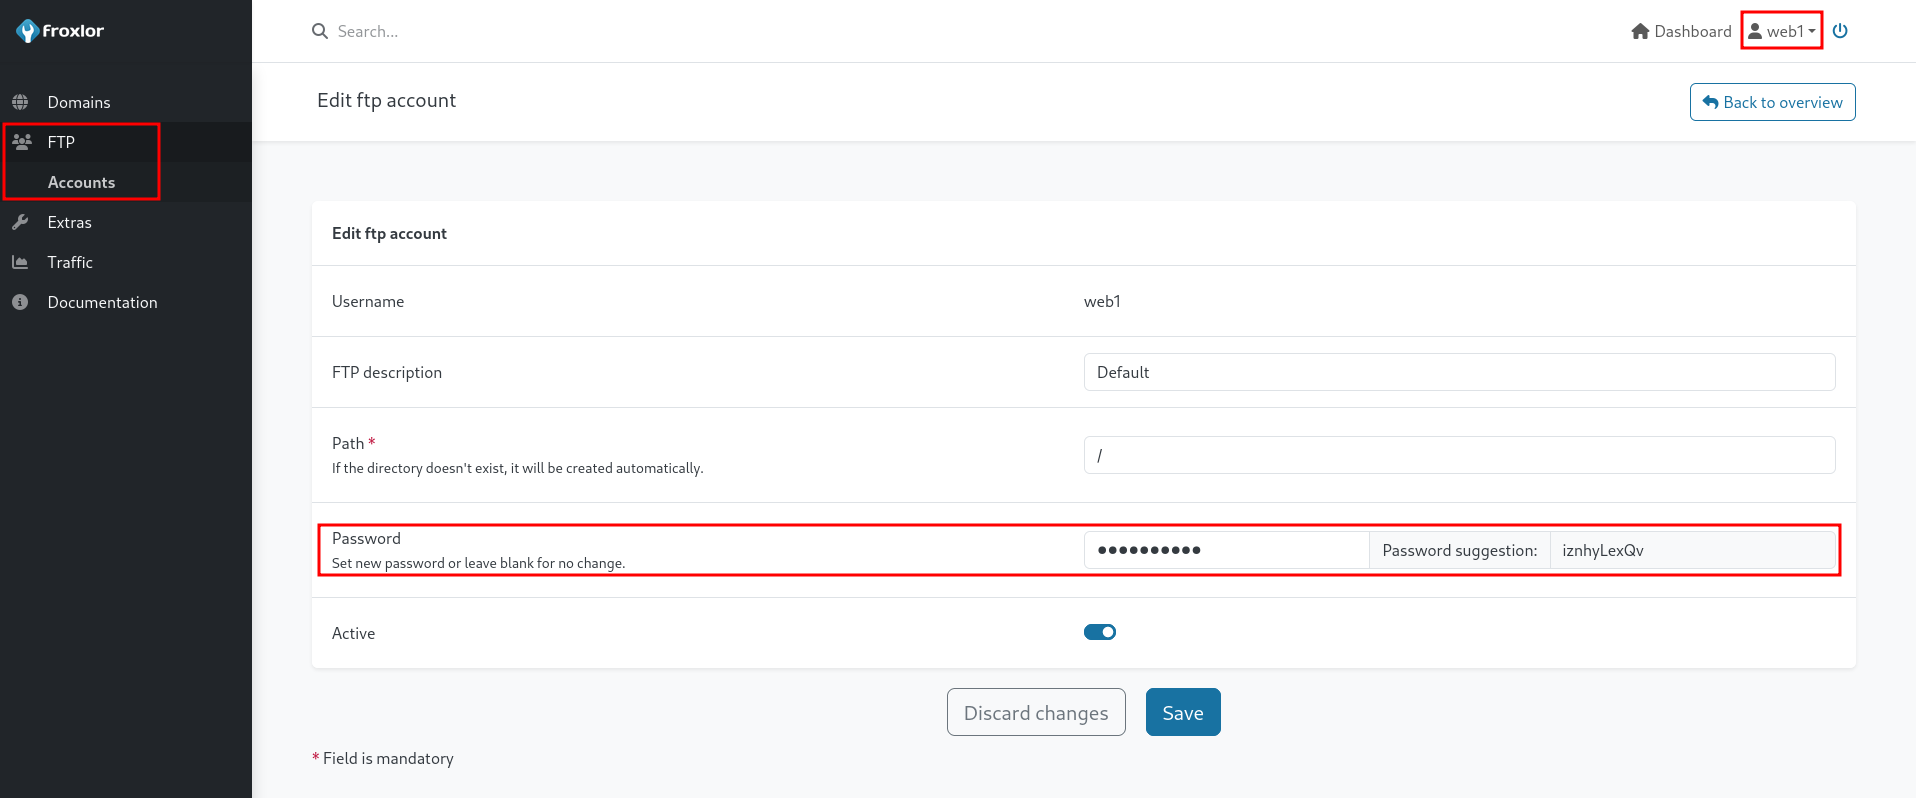The image size is (1916, 798).
Task: Click the search magnifier icon
Action: click(320, 31)
